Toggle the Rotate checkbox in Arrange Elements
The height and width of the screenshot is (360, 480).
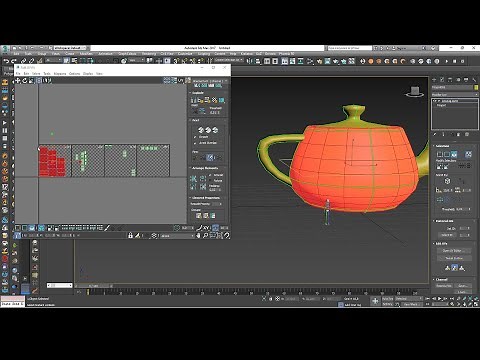point(210,180)
